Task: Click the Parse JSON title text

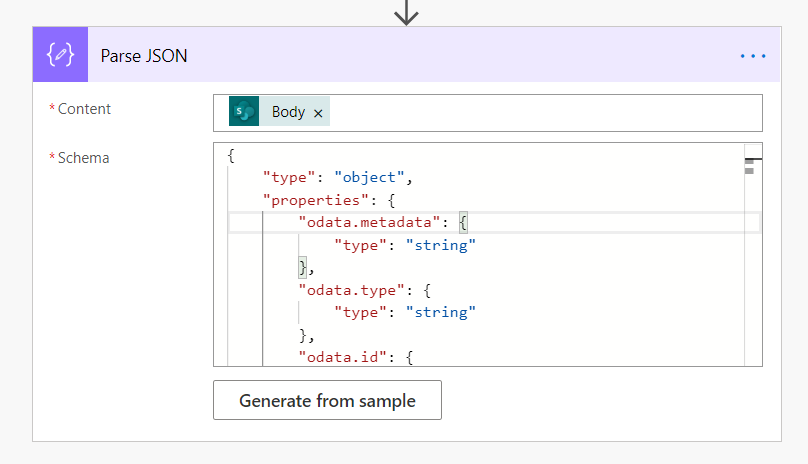Action: point(144,56)
